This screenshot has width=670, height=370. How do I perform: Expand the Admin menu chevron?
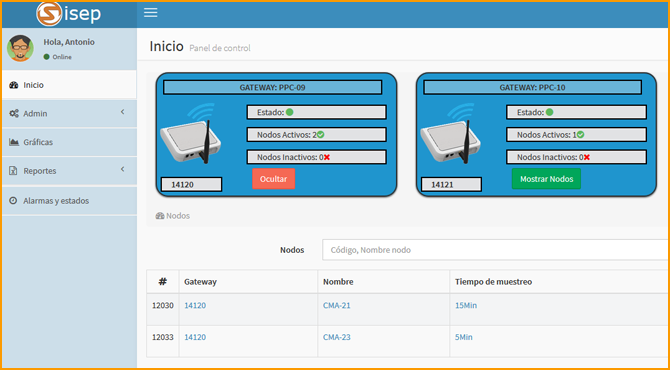(x=123, y=112)
